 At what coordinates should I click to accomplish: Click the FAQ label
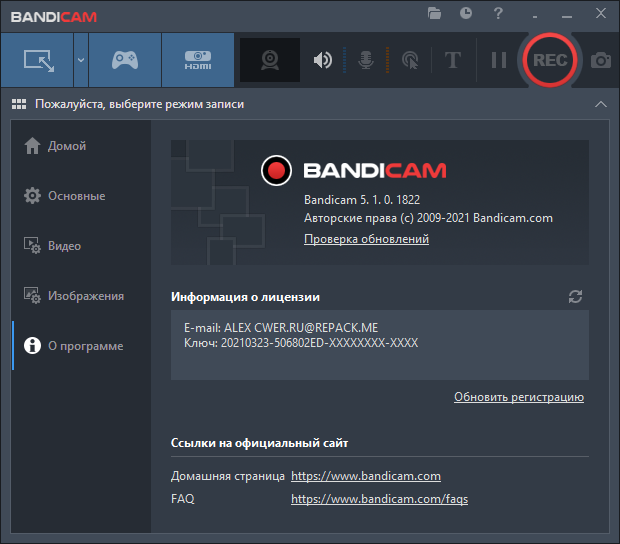(x=183, y=499)
